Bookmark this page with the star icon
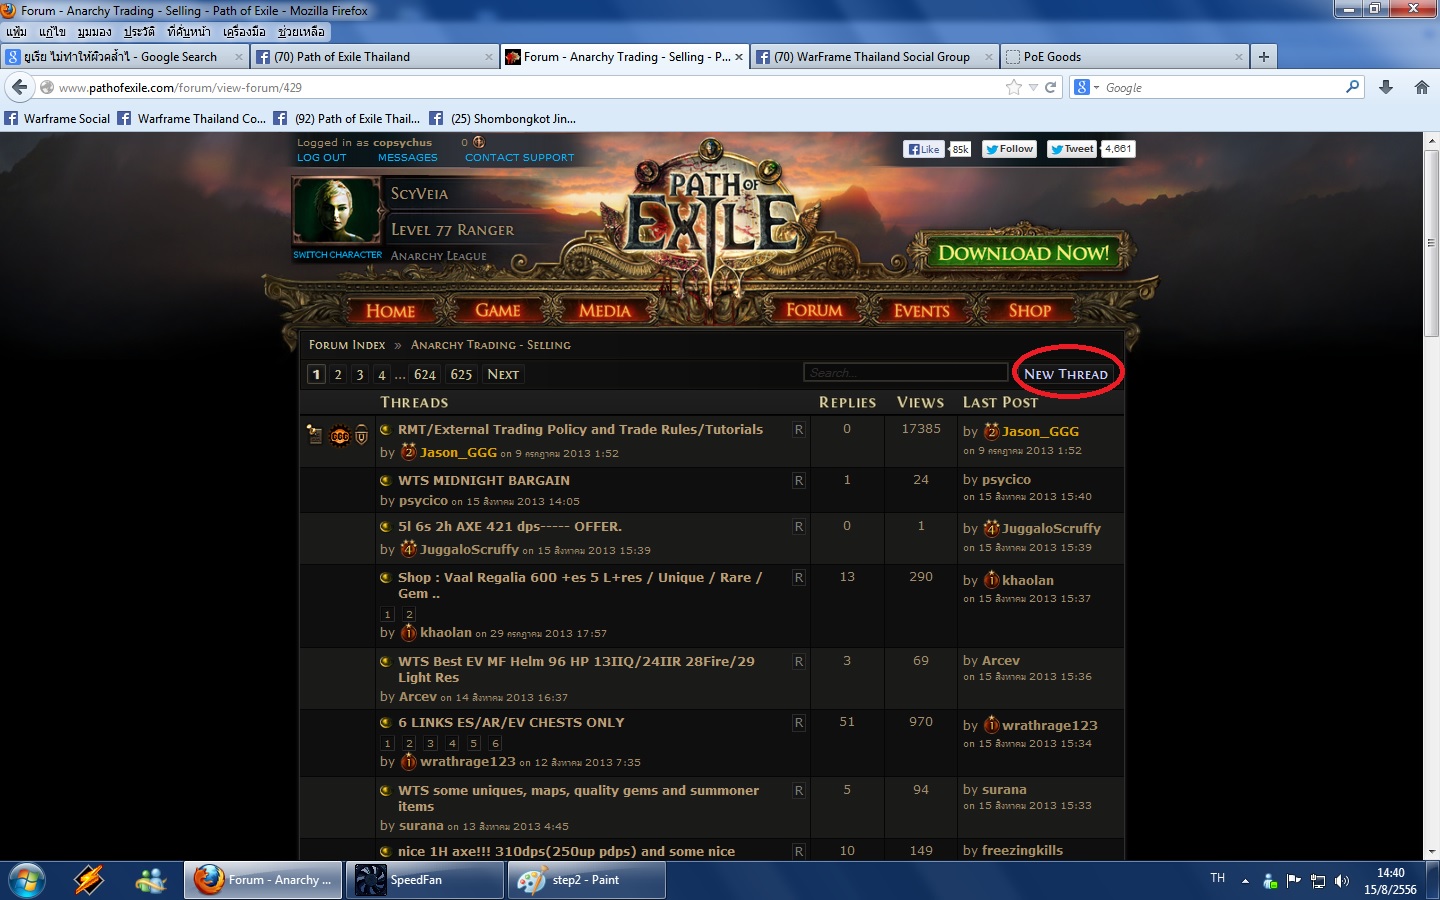The image size is (1440, 900). click(x=1014, y=87)
